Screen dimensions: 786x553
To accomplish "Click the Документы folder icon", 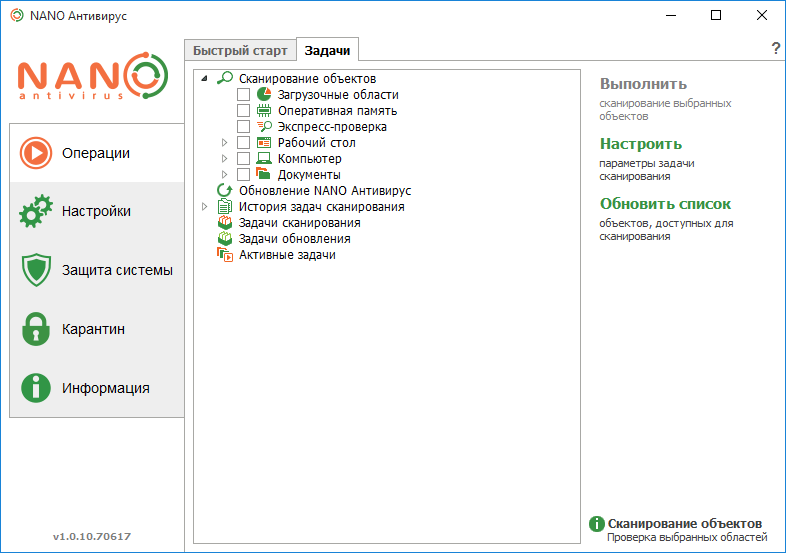I will [x=264, y=174].
